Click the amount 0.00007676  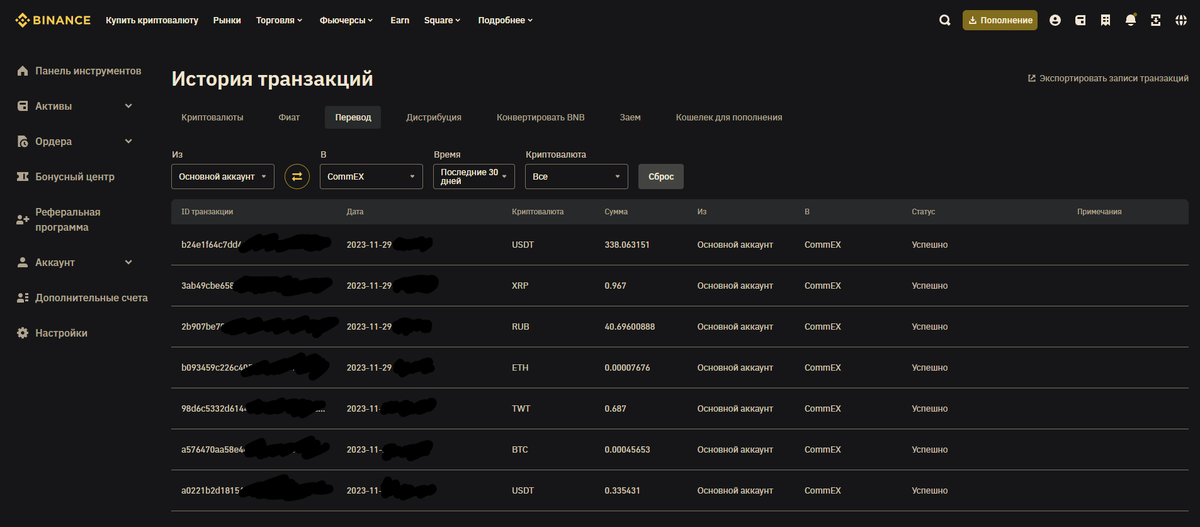[x=627, y=367]
